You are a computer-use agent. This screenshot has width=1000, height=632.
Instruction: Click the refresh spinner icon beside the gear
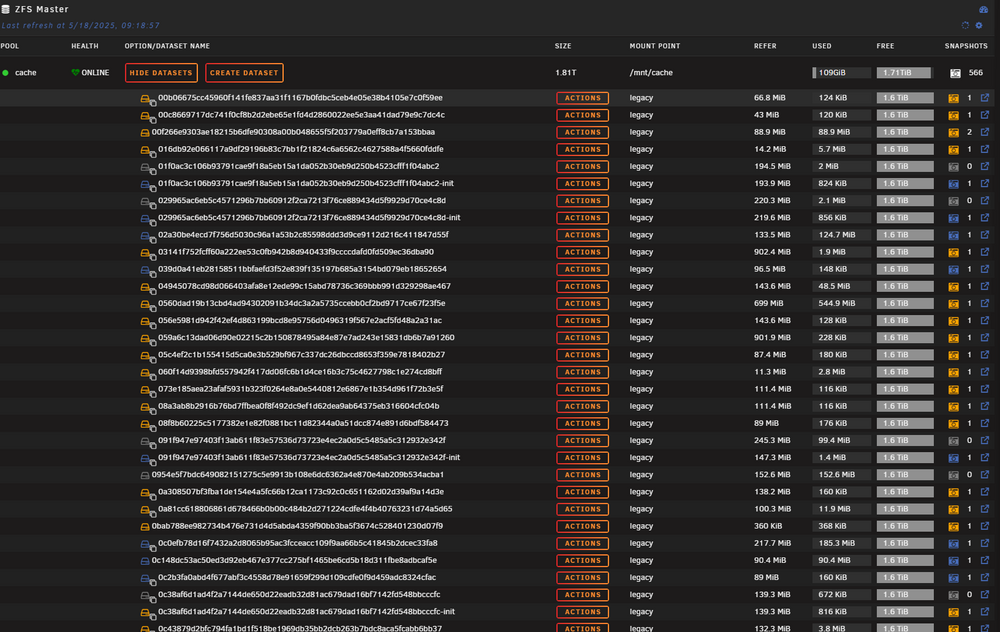point(965,26)
